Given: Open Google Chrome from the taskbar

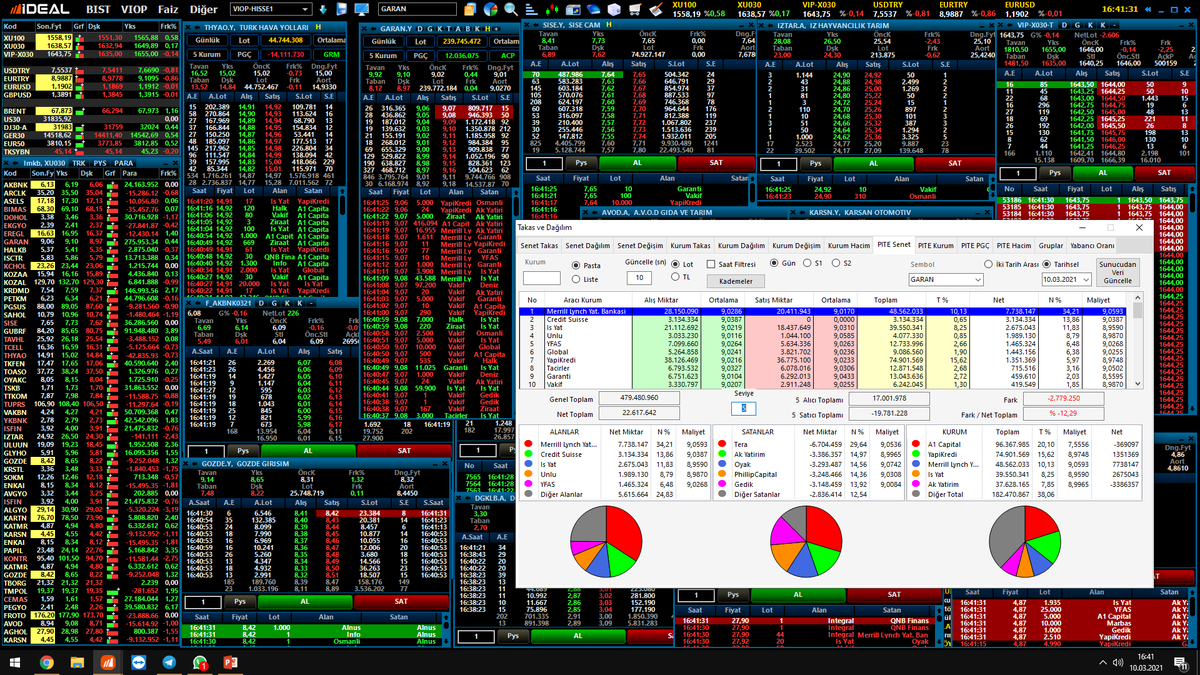Looking at the screenshot, I should (47, 662).
